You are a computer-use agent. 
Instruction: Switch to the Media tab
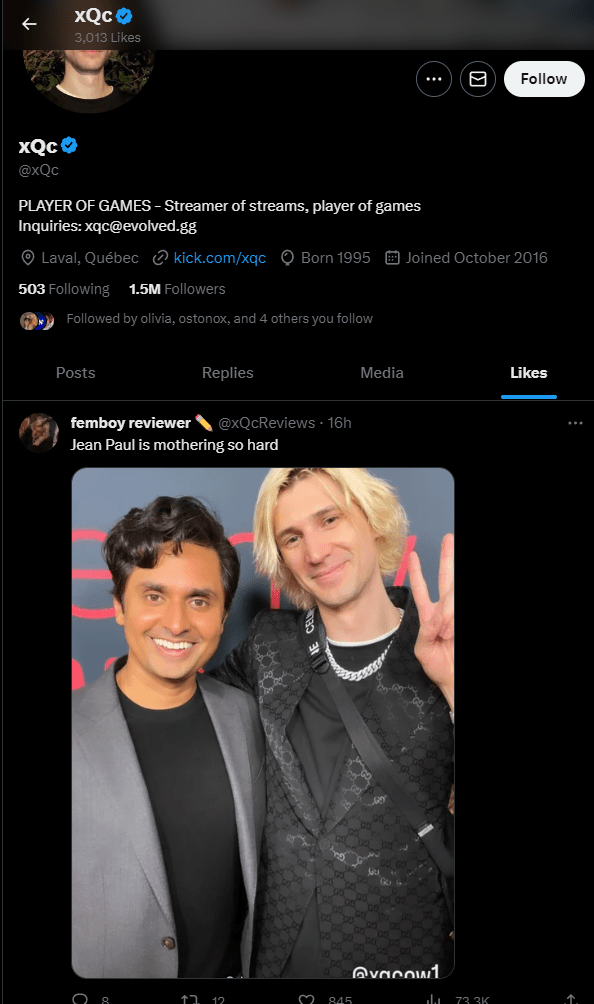coord(381,372)
